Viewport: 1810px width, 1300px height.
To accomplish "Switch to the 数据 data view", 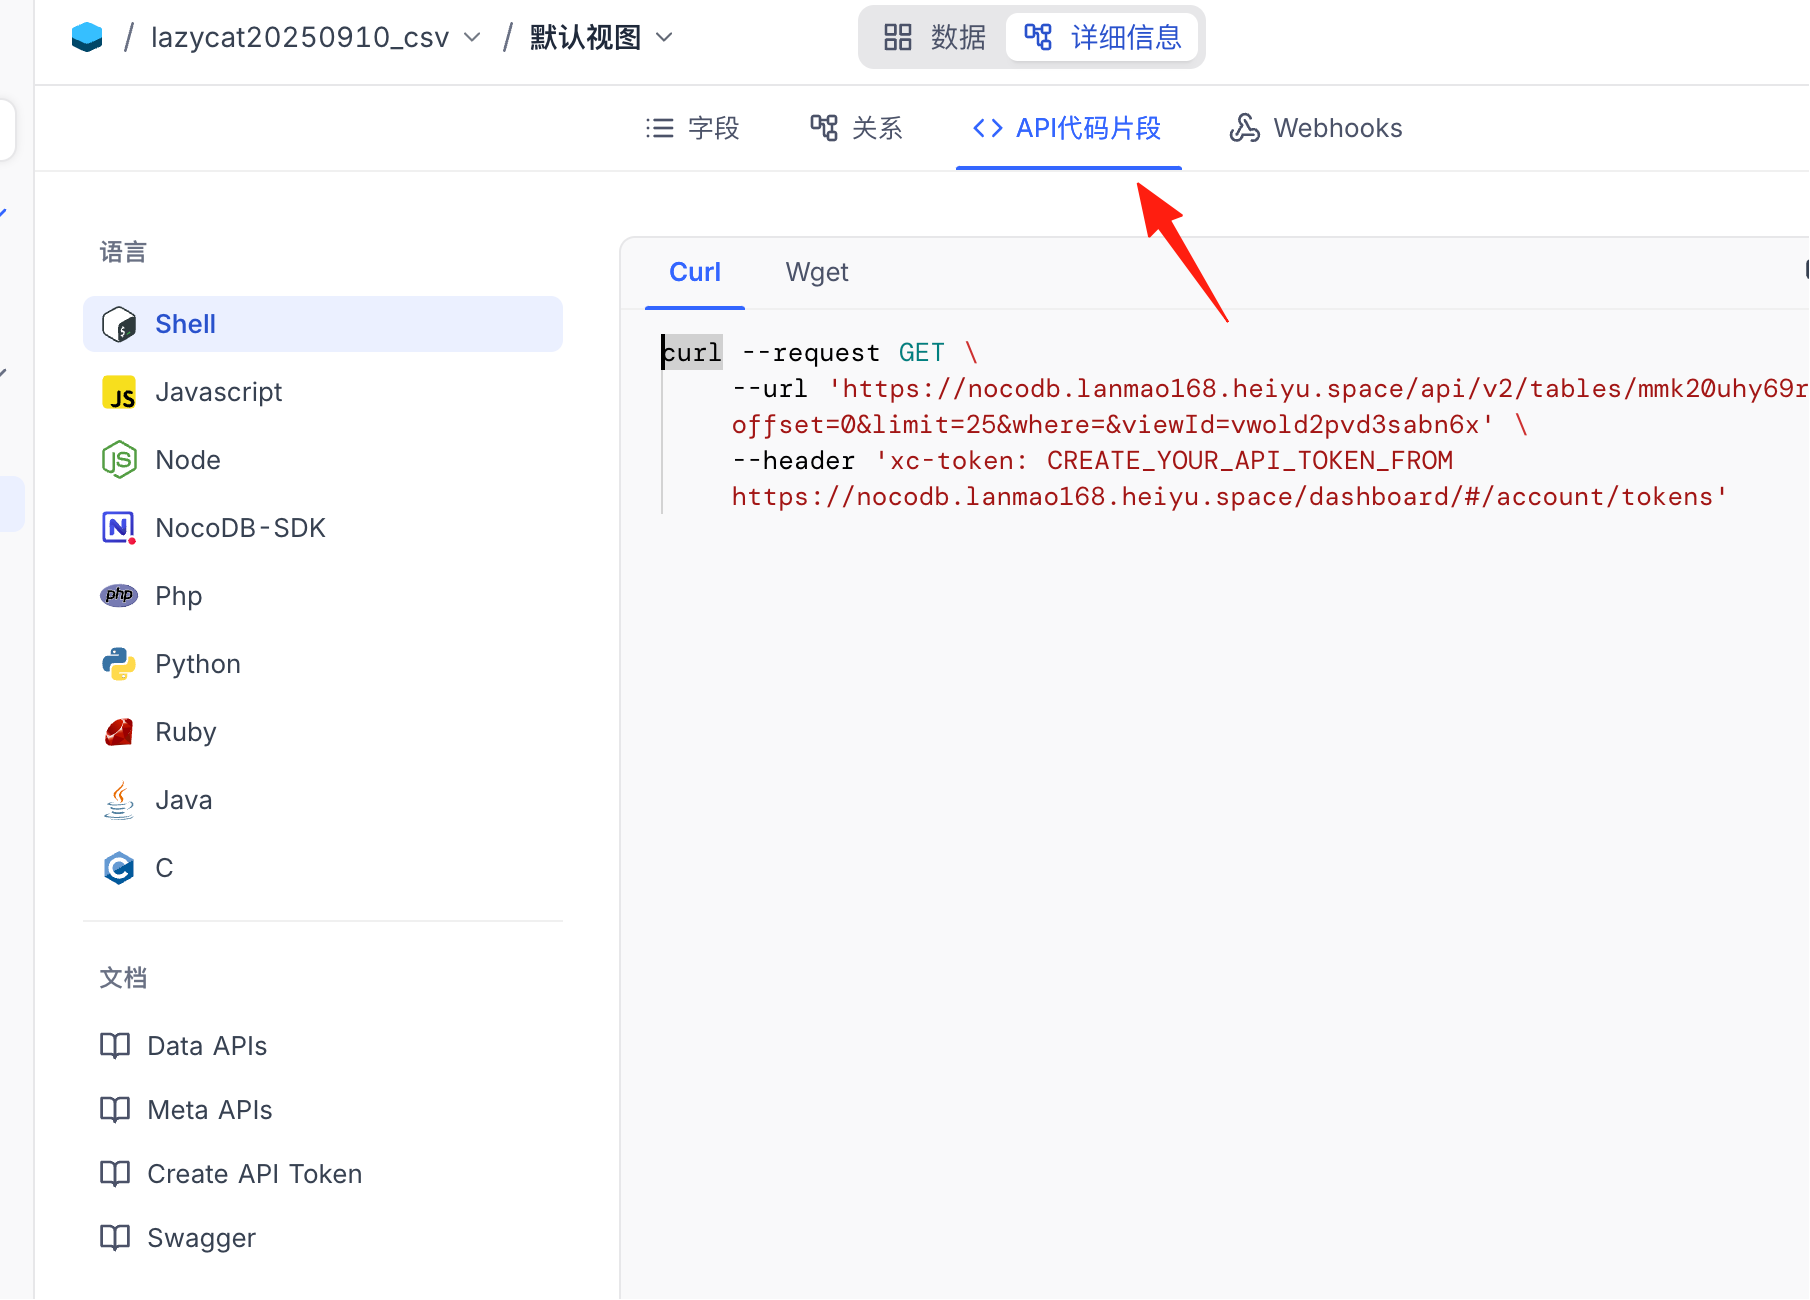I will tap(935, 38).
